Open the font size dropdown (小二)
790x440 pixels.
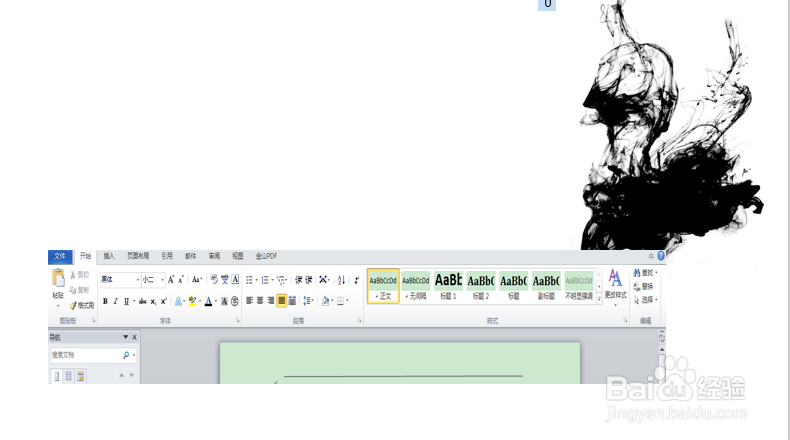point(162,280)
